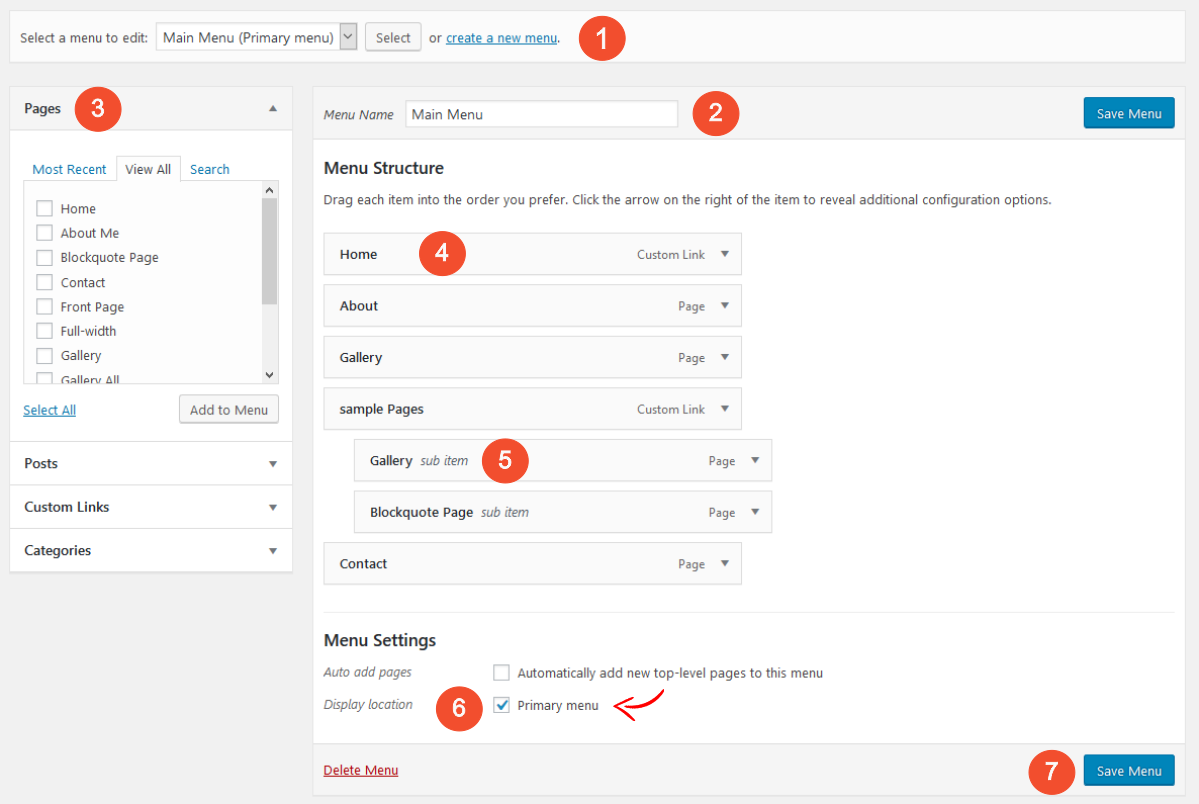Uncheck the Primary menu display location
Image resolution: width=1199 pixels, height=804 pixels.
coord(501,705)
